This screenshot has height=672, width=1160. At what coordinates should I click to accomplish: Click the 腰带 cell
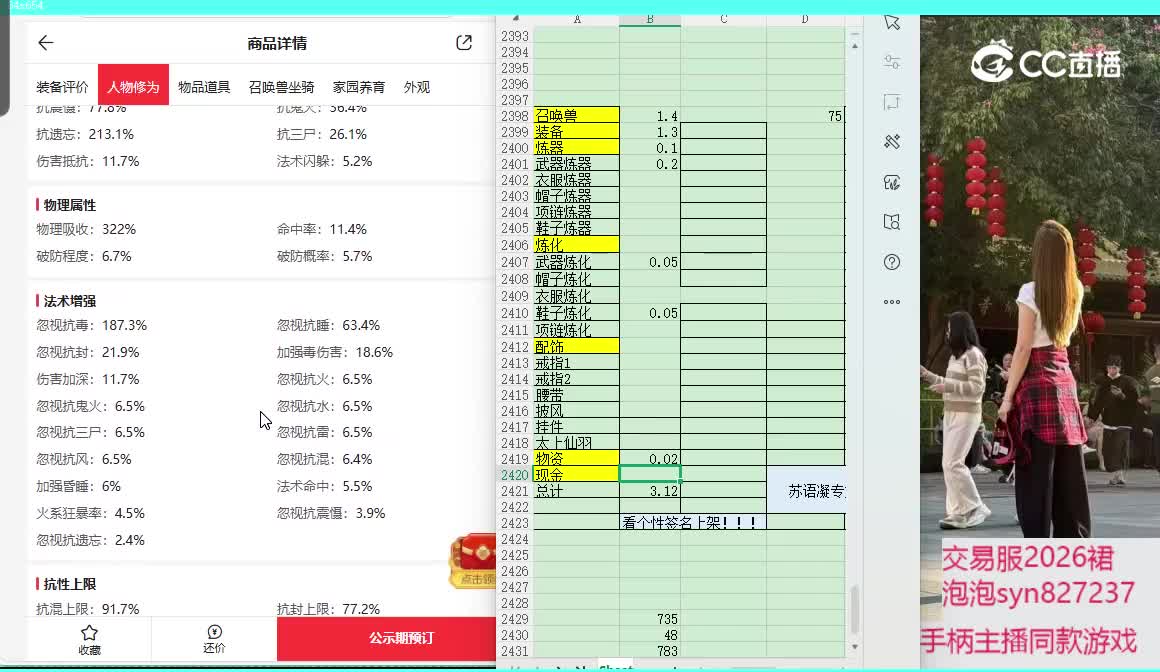576,395
